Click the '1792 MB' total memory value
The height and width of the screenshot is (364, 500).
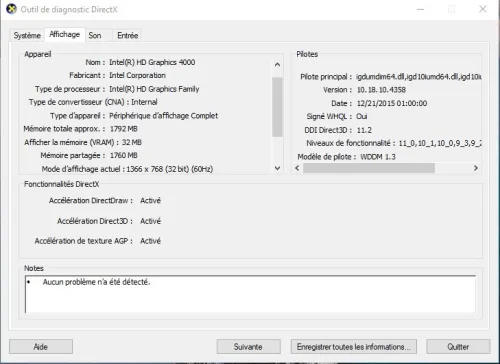coord(124,129)
